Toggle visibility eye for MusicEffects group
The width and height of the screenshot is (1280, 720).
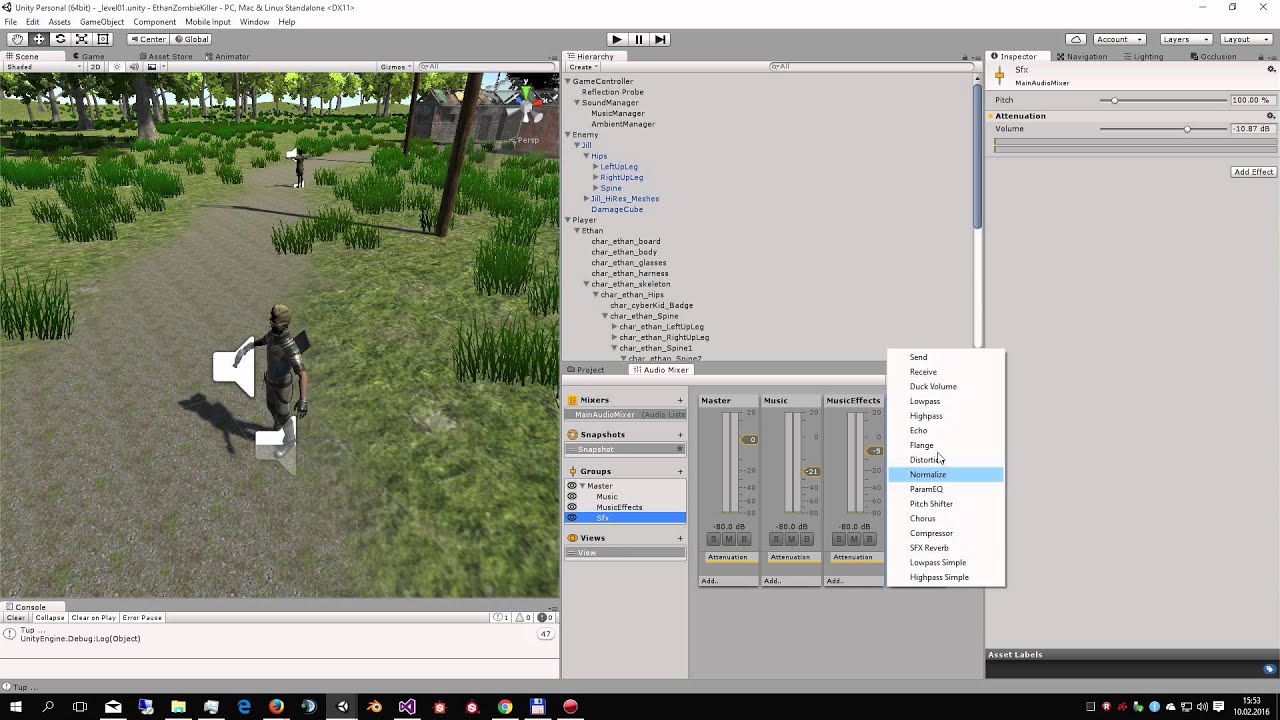[x=572, y=507]
